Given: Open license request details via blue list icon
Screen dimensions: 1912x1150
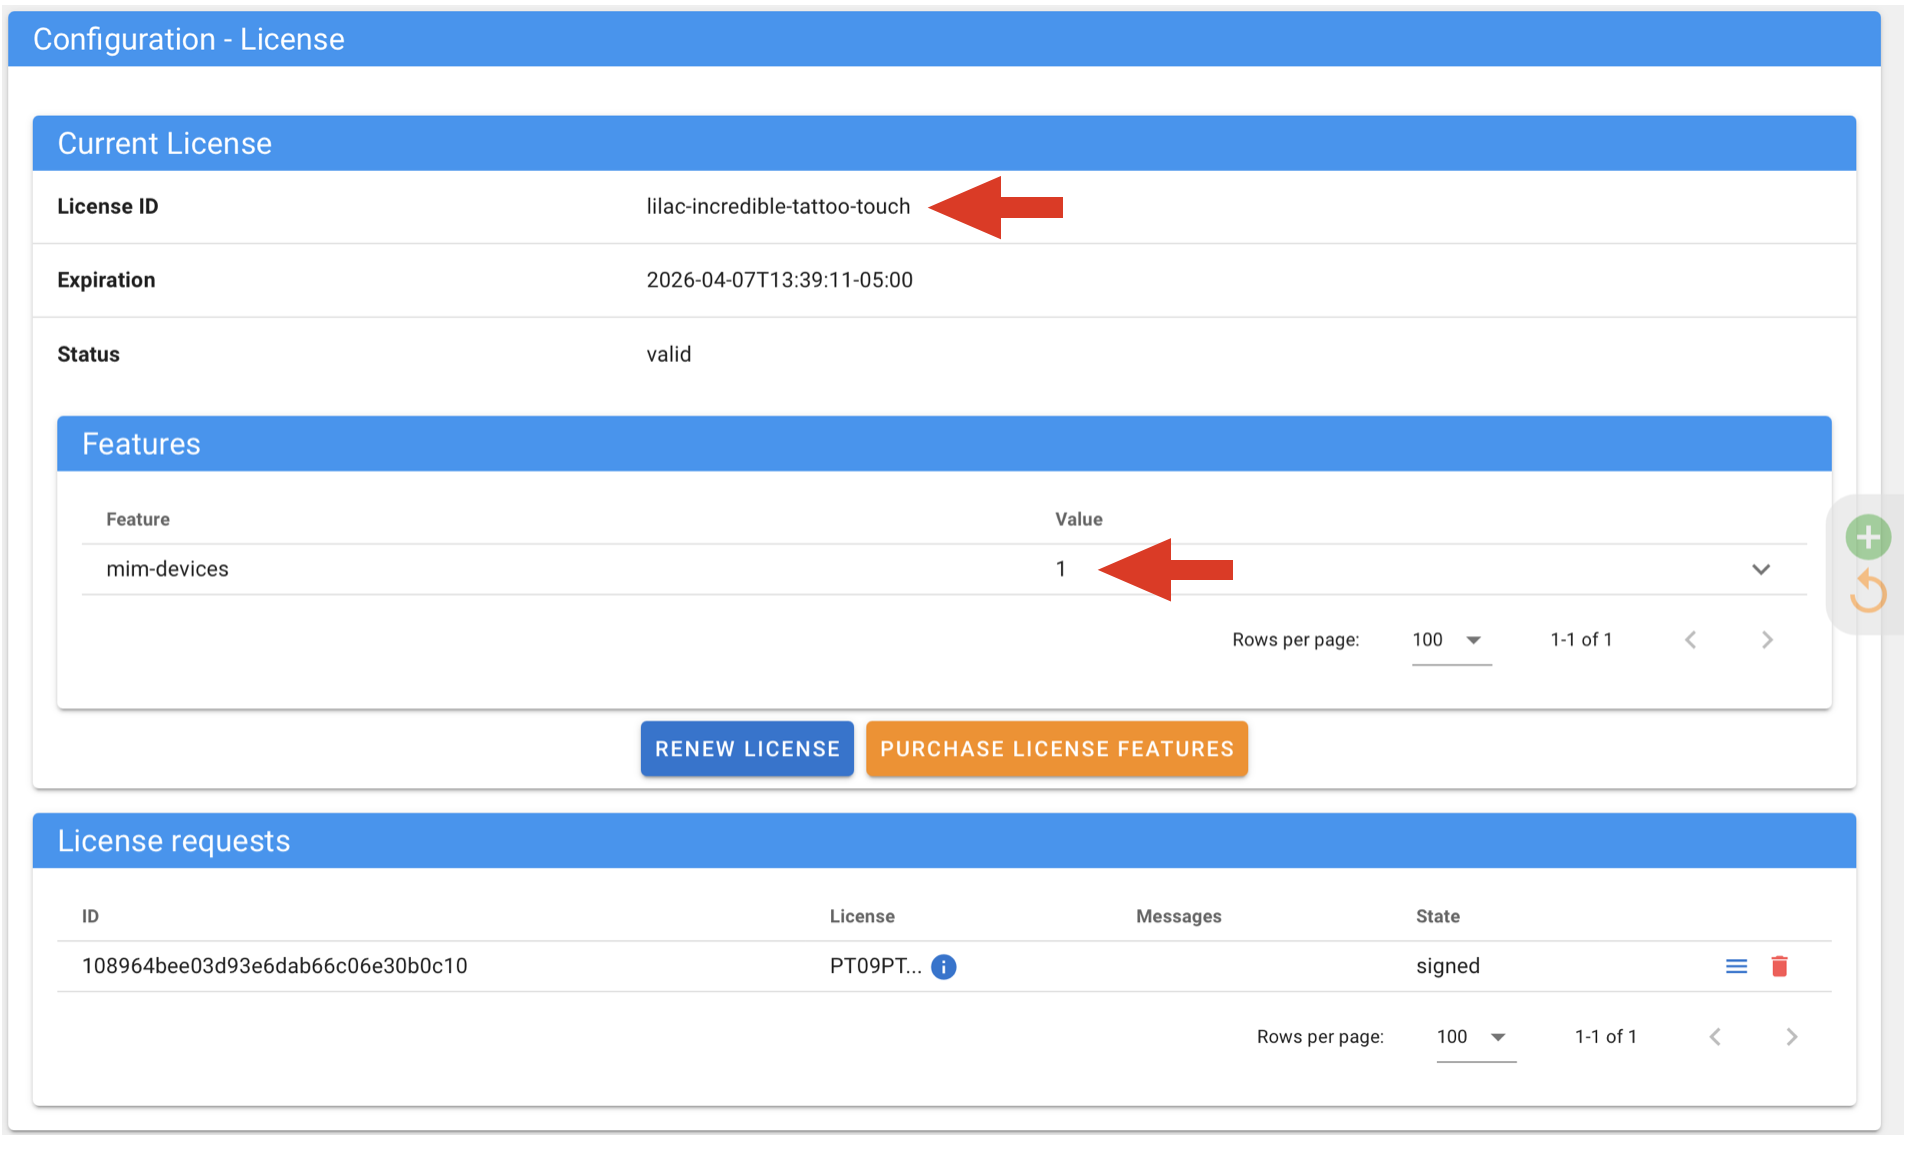Looking at the screenshot, I should click(1737, 966).
